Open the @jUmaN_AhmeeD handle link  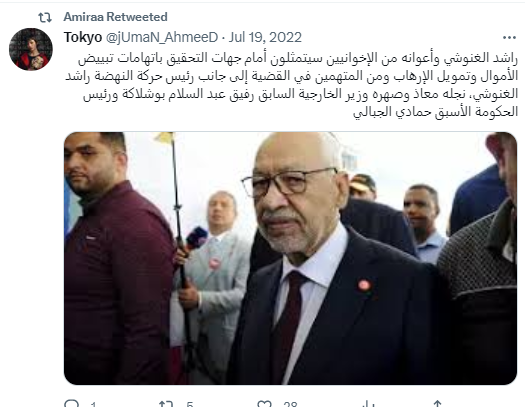162,37
